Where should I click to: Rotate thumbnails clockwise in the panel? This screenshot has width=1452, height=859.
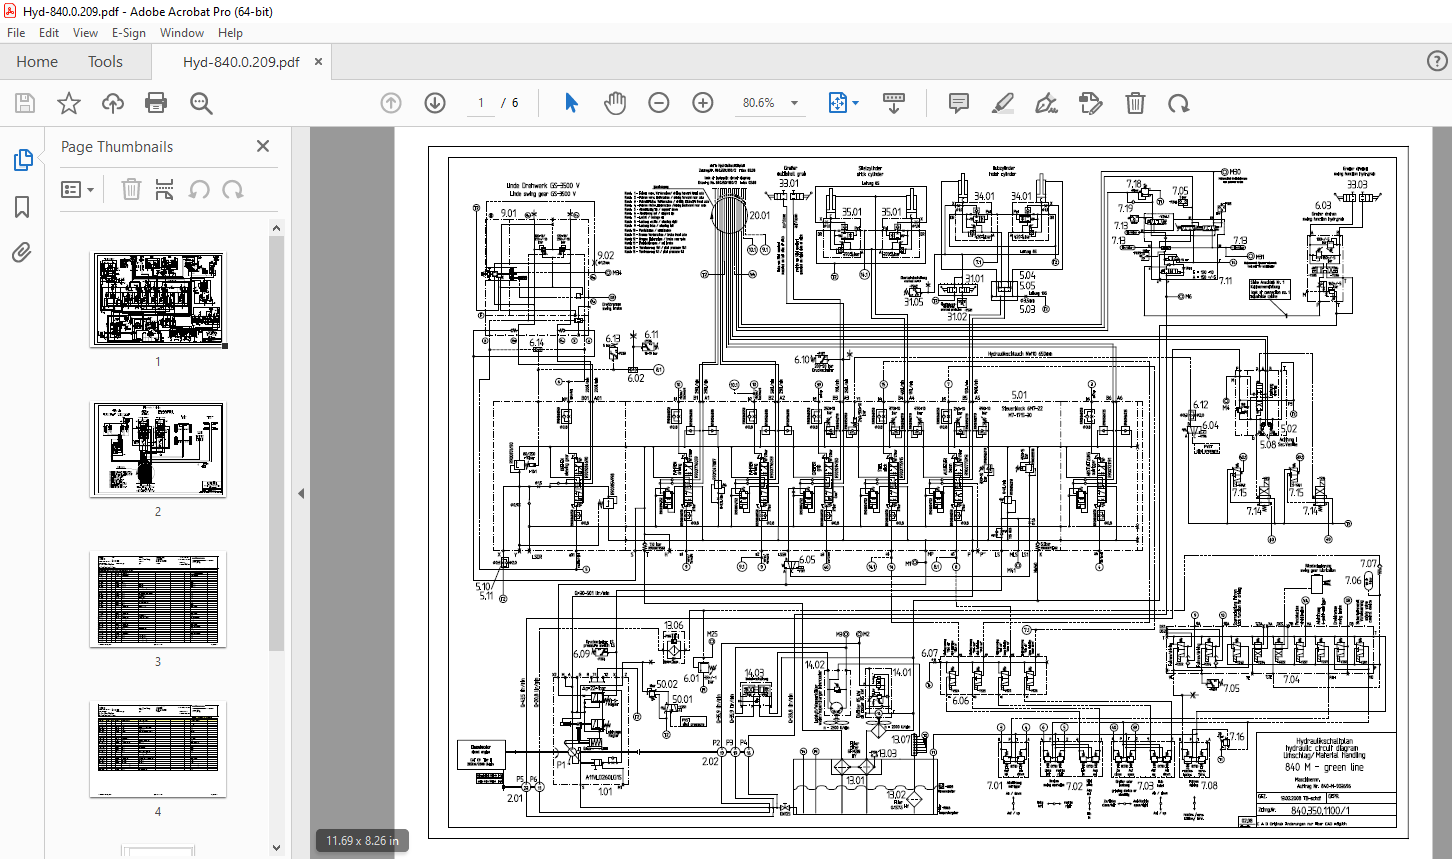[x=232, y=189]
